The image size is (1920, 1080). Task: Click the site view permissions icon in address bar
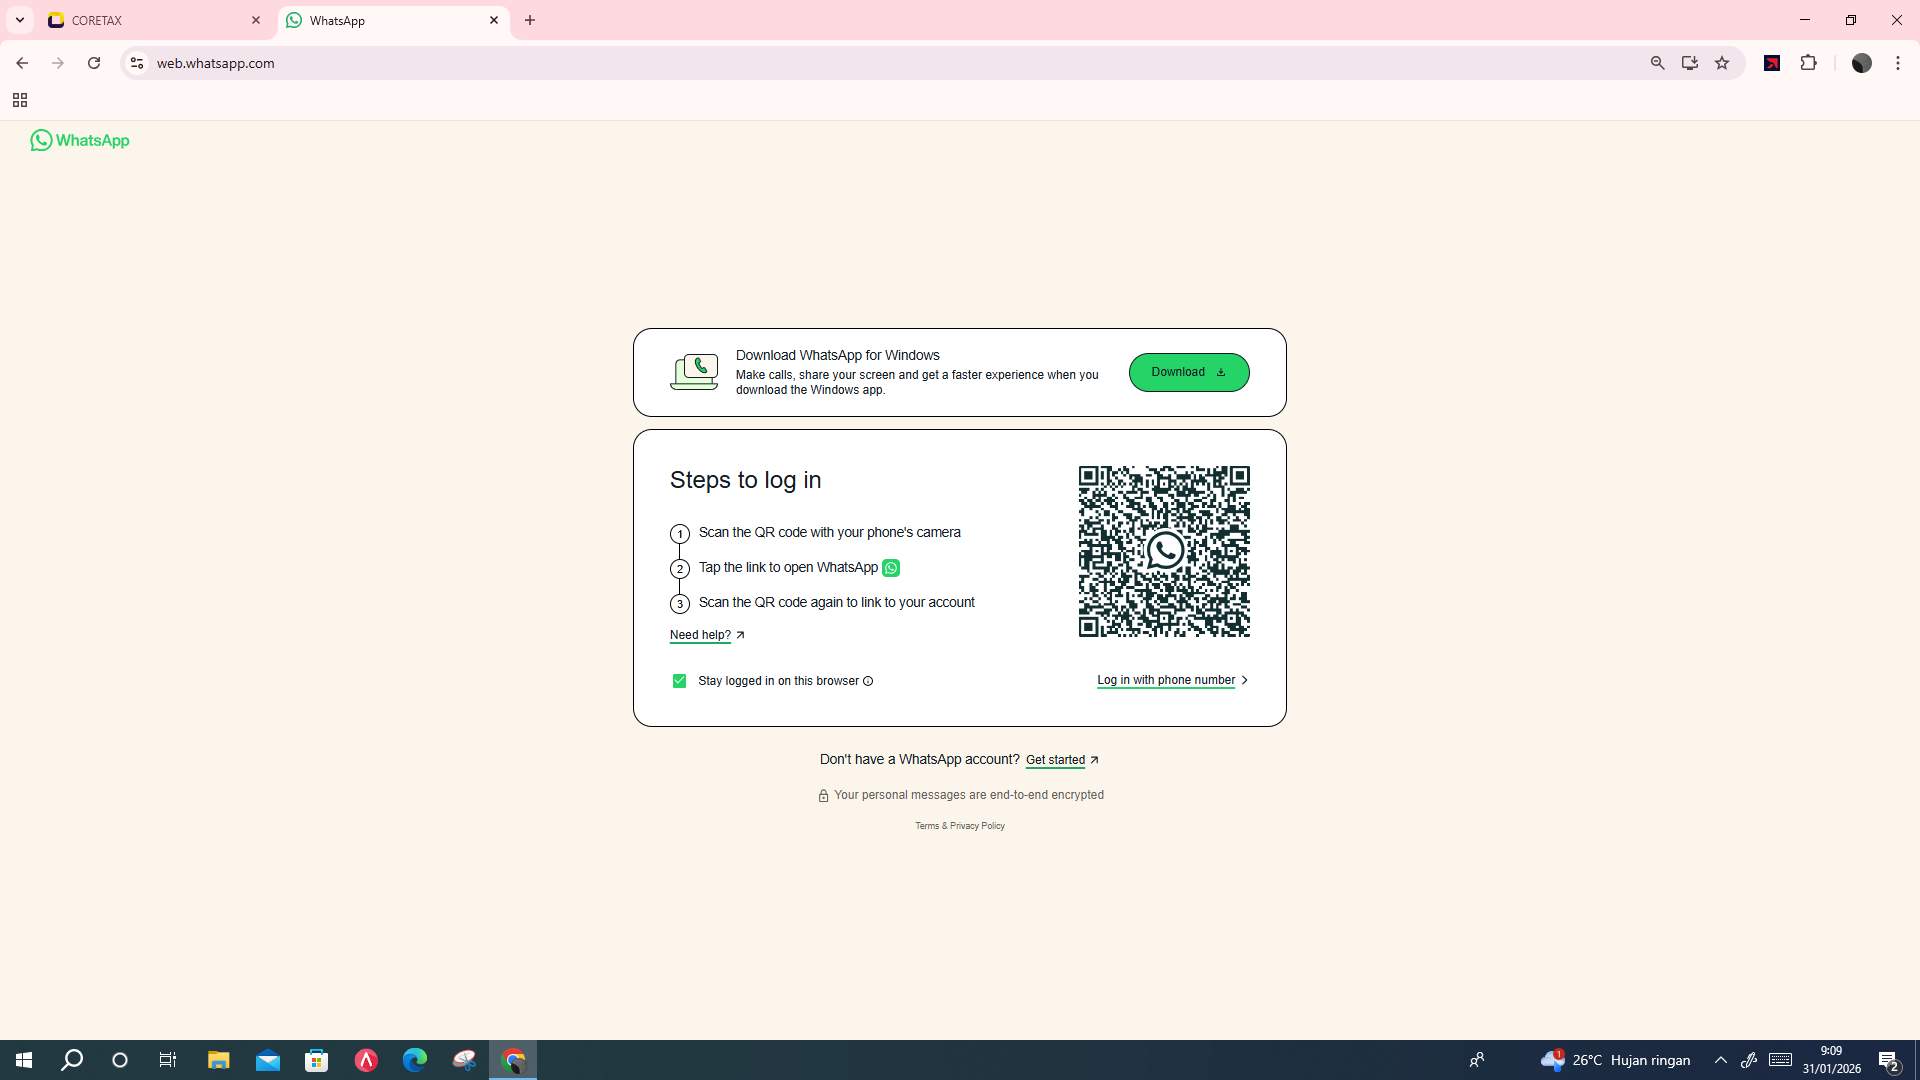[136, 63]
